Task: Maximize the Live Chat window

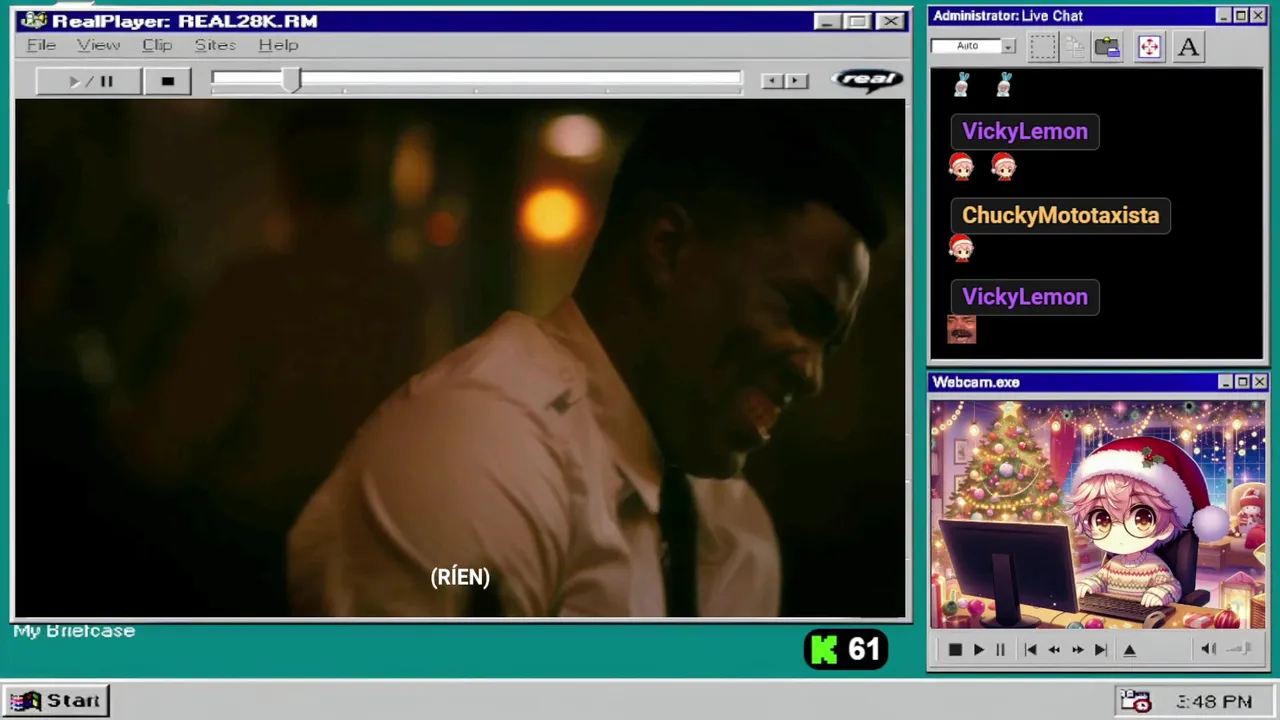Action: pos(1241,16)
